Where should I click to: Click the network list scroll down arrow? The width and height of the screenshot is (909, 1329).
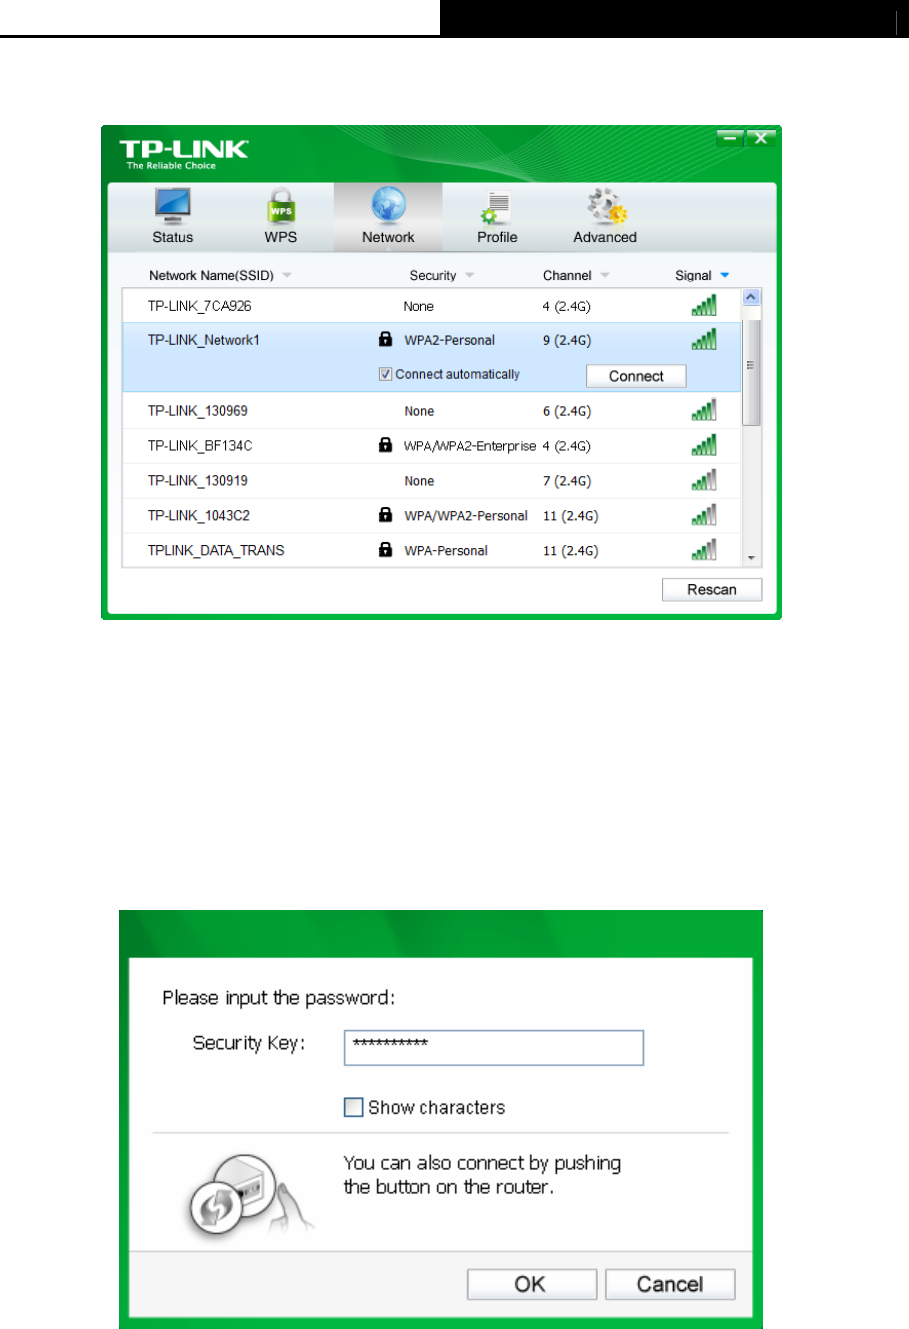click(751, 559)
